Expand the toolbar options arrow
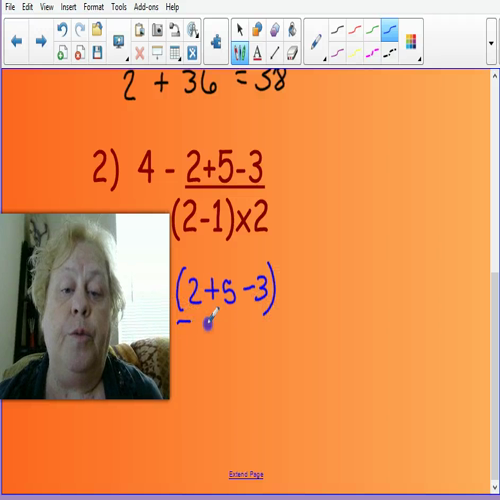Image resolution: width=500 pixels, height=500 pixels. pos(491,43)
